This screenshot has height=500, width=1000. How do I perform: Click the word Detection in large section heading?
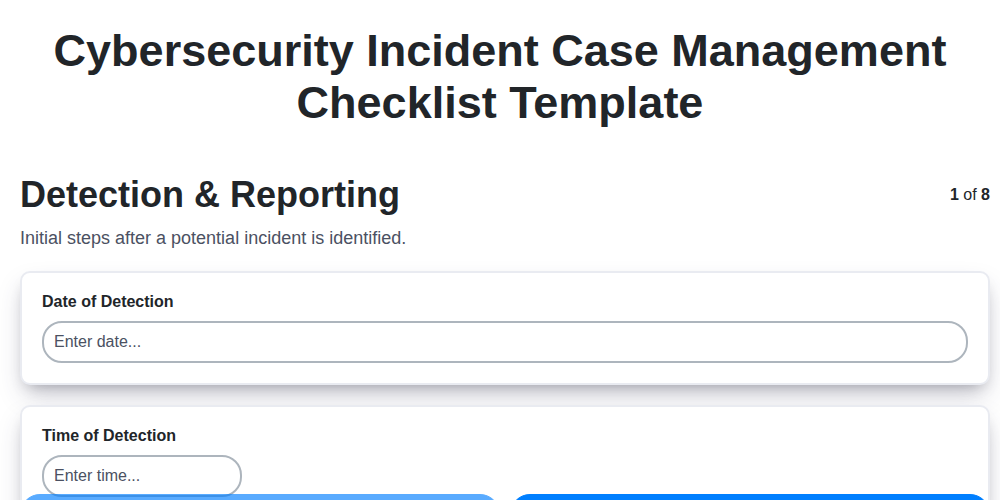102,195
